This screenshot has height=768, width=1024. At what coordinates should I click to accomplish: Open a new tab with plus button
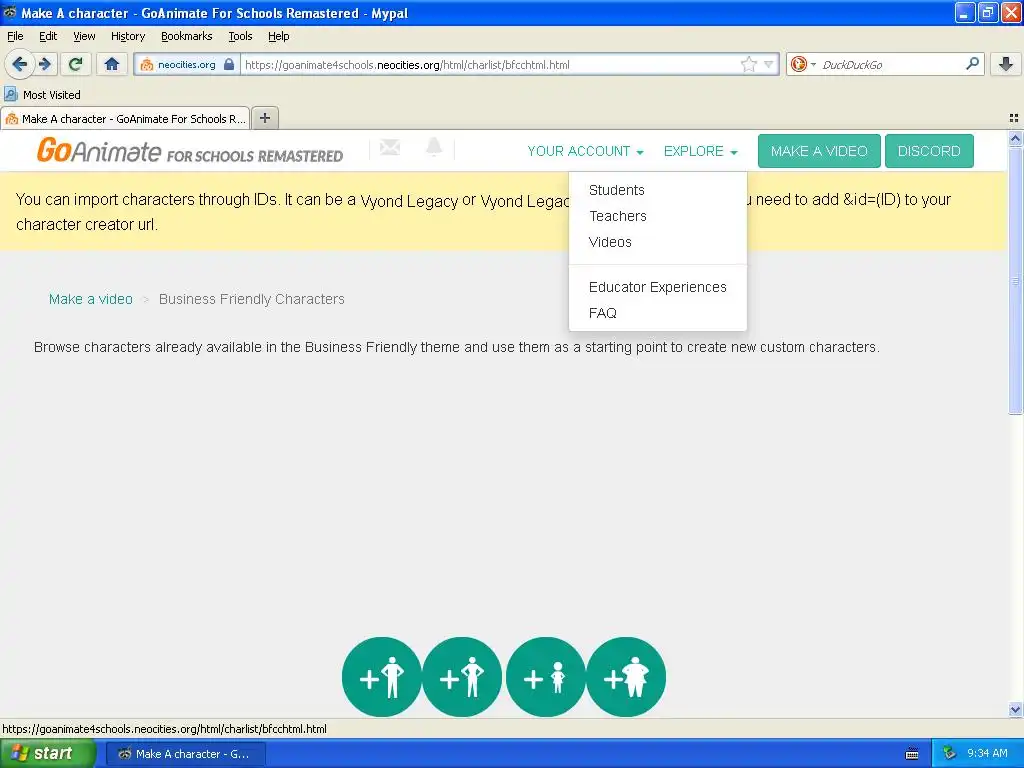264,118
